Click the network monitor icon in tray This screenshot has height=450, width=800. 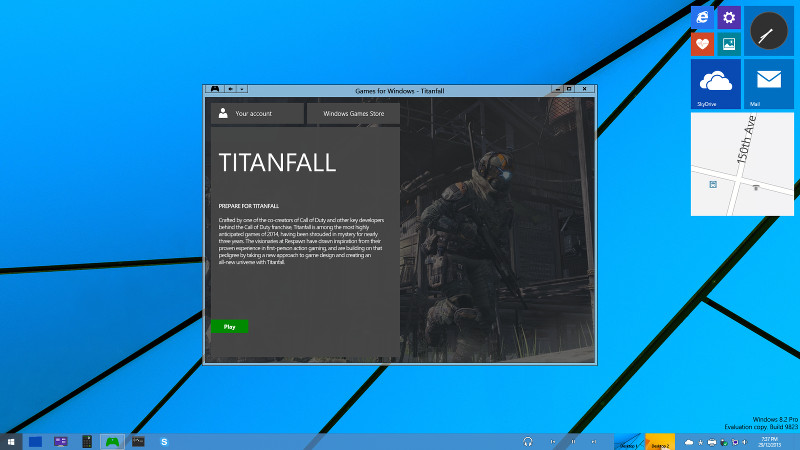(x=735, y=442)
